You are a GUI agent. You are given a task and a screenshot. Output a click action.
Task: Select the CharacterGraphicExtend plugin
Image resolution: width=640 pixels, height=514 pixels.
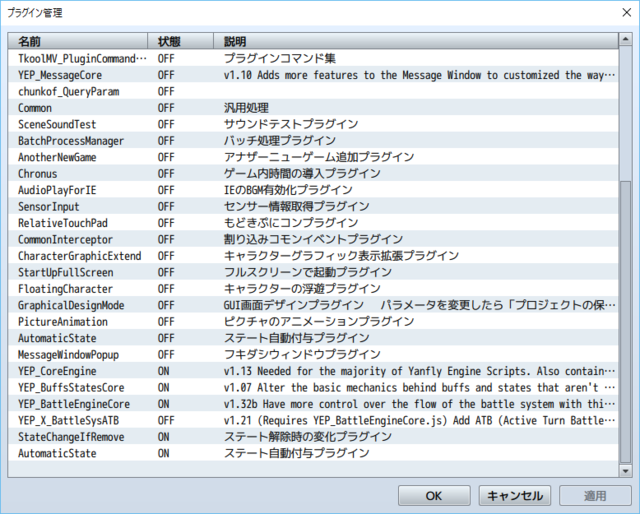point(80,256)
